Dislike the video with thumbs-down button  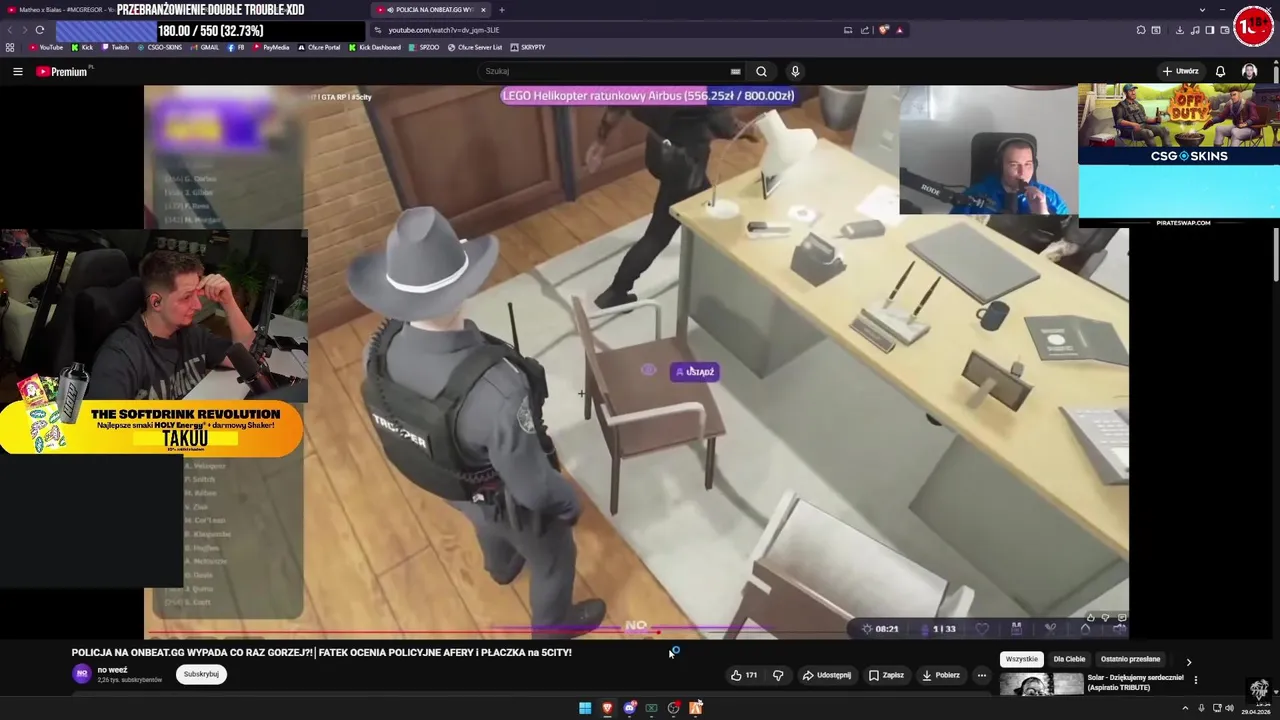pyautogui.click(x=778, y=675)
